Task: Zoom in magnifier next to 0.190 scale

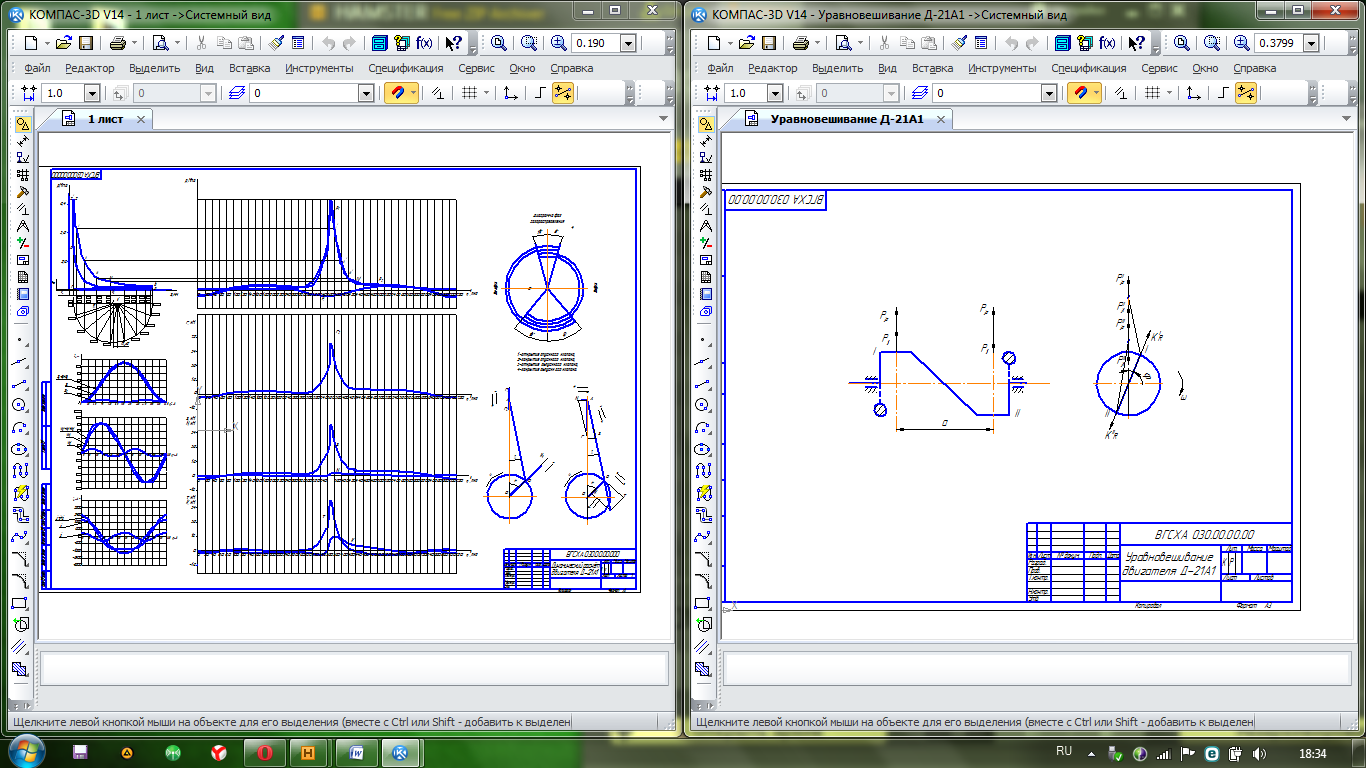Action: pos(559,43)
